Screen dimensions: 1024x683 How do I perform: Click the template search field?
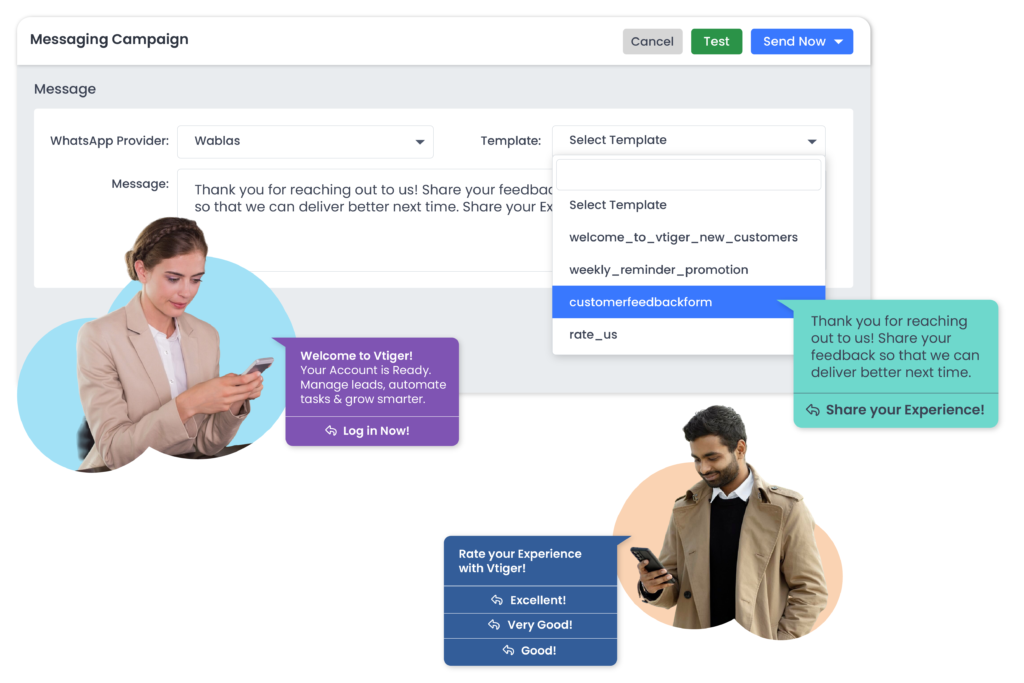tap(688, 175)
